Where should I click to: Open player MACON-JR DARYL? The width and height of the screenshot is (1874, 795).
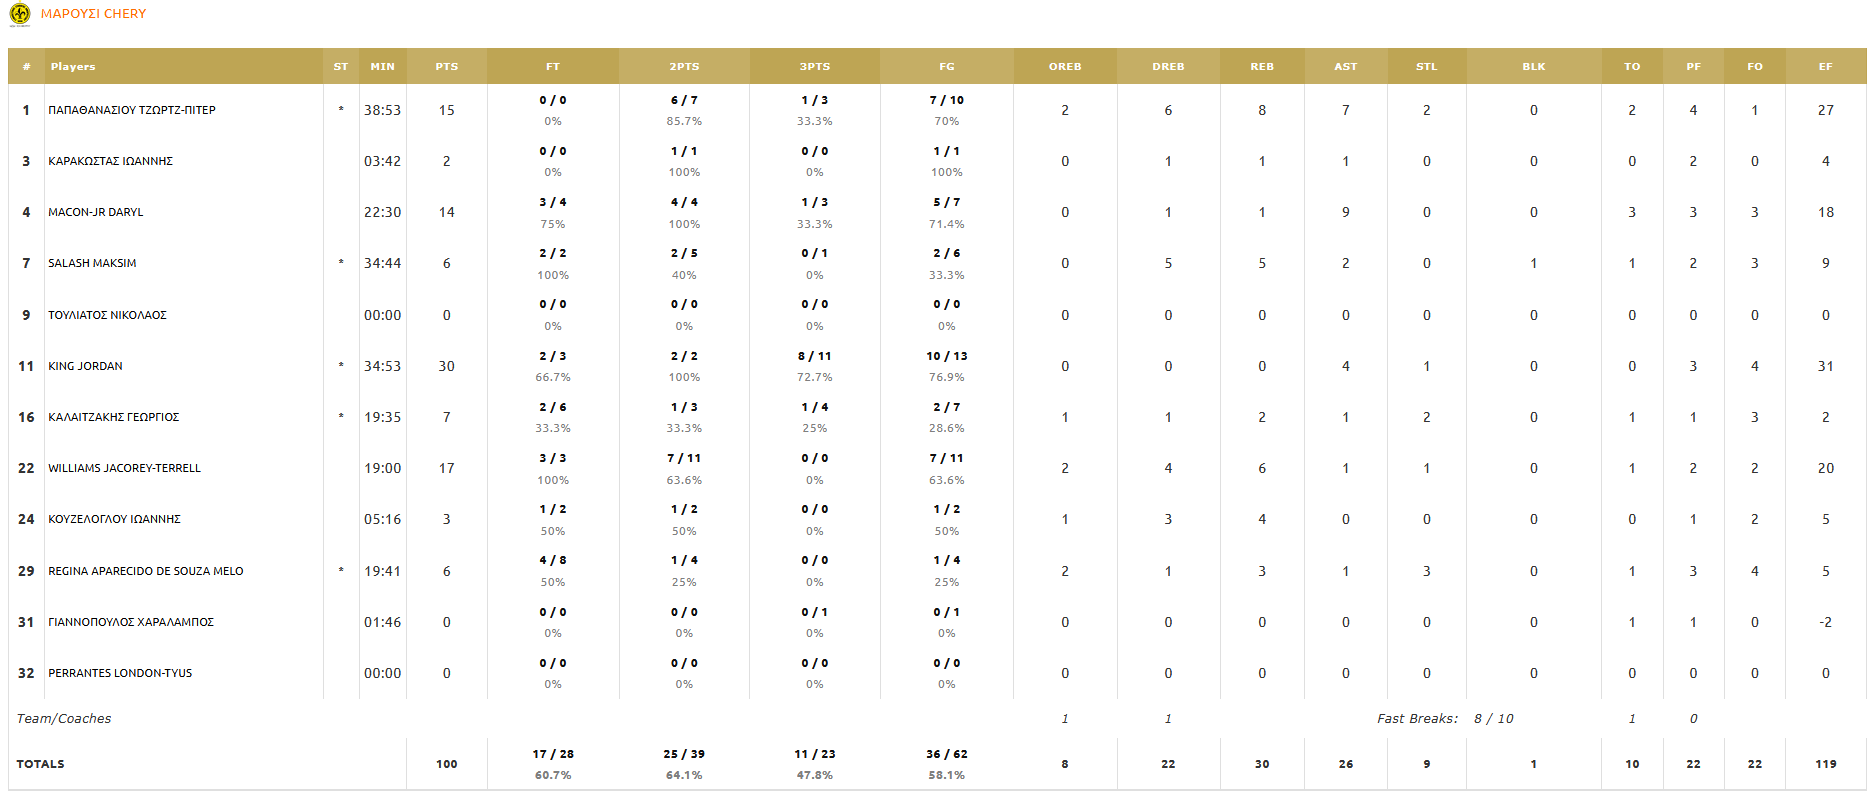point(96,212)
